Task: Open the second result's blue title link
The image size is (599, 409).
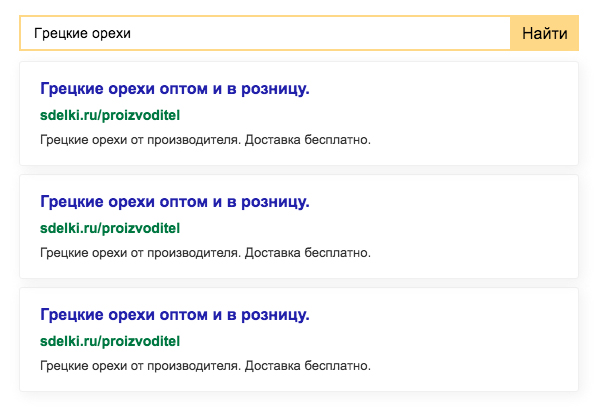Action: pos(175,202)
